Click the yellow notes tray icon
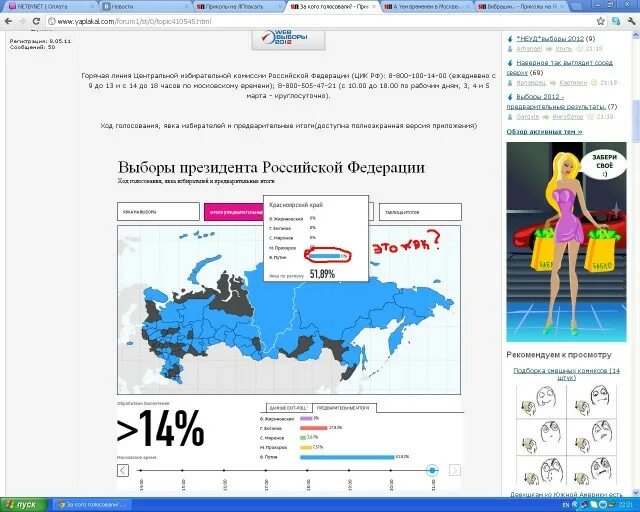Viewport: 640px width, 512px height. tap(594, 505)
